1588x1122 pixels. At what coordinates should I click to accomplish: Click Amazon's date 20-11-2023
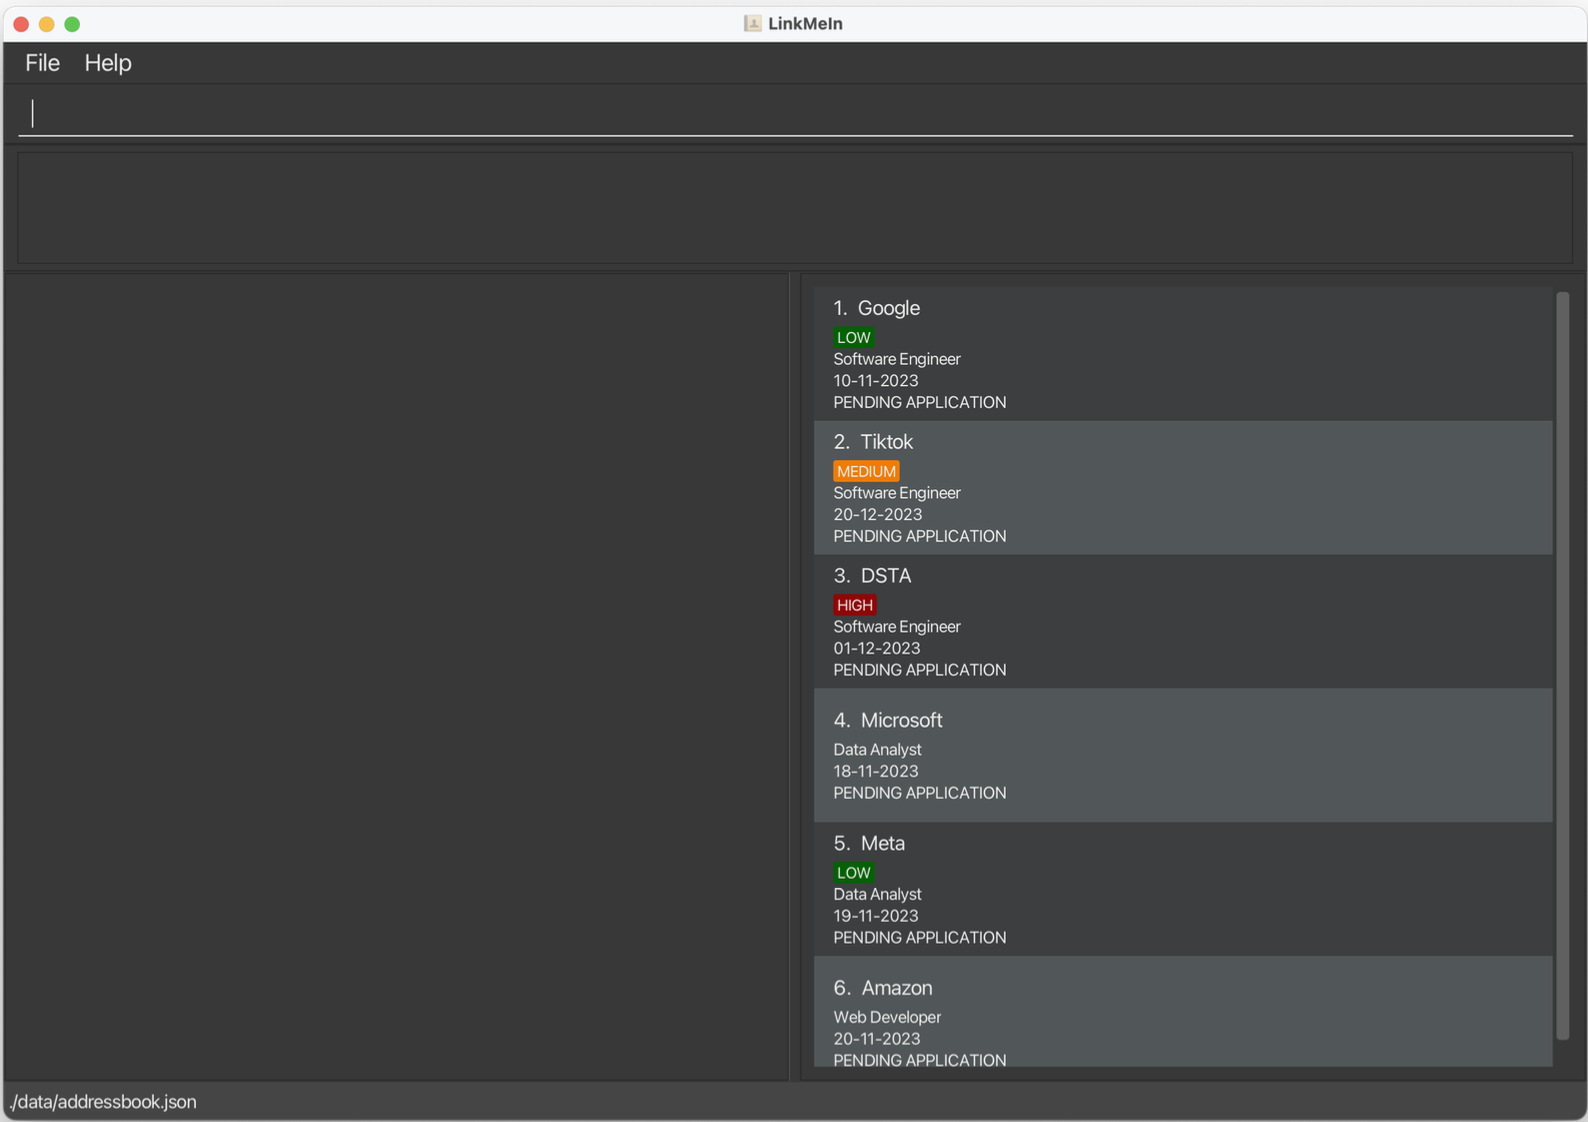pyautogui.click(x=877, y=1039)
